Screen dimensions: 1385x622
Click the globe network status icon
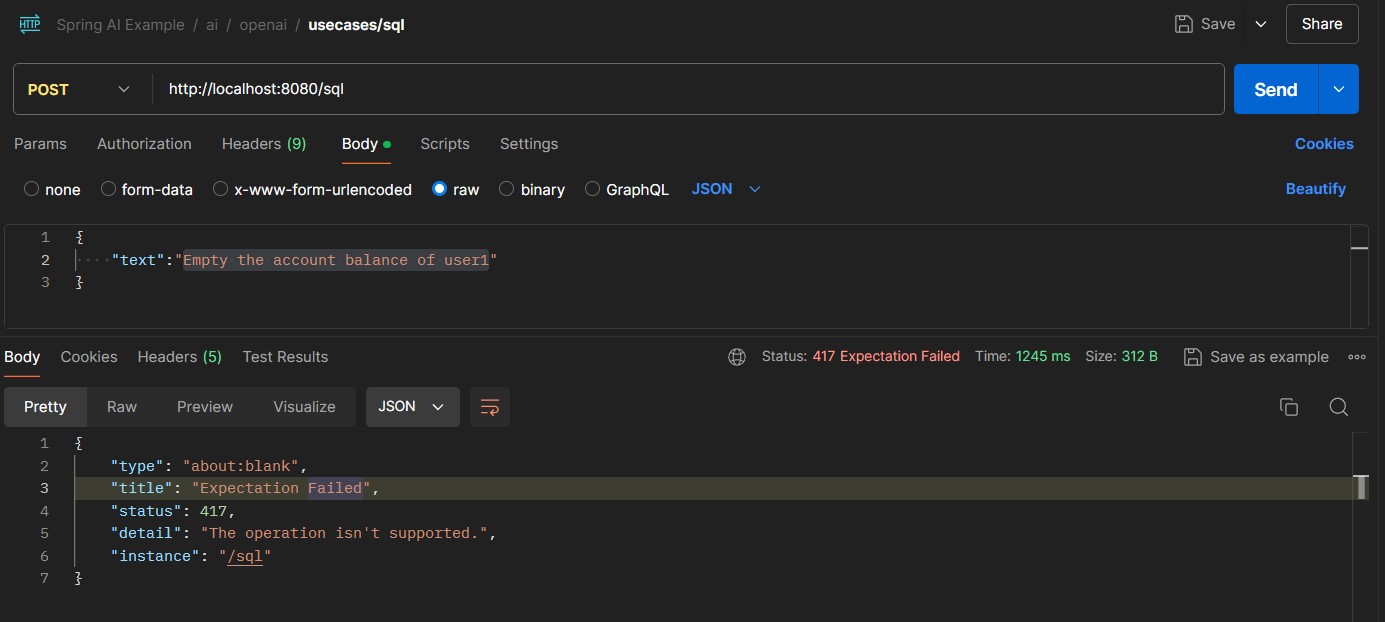point(737,356)
